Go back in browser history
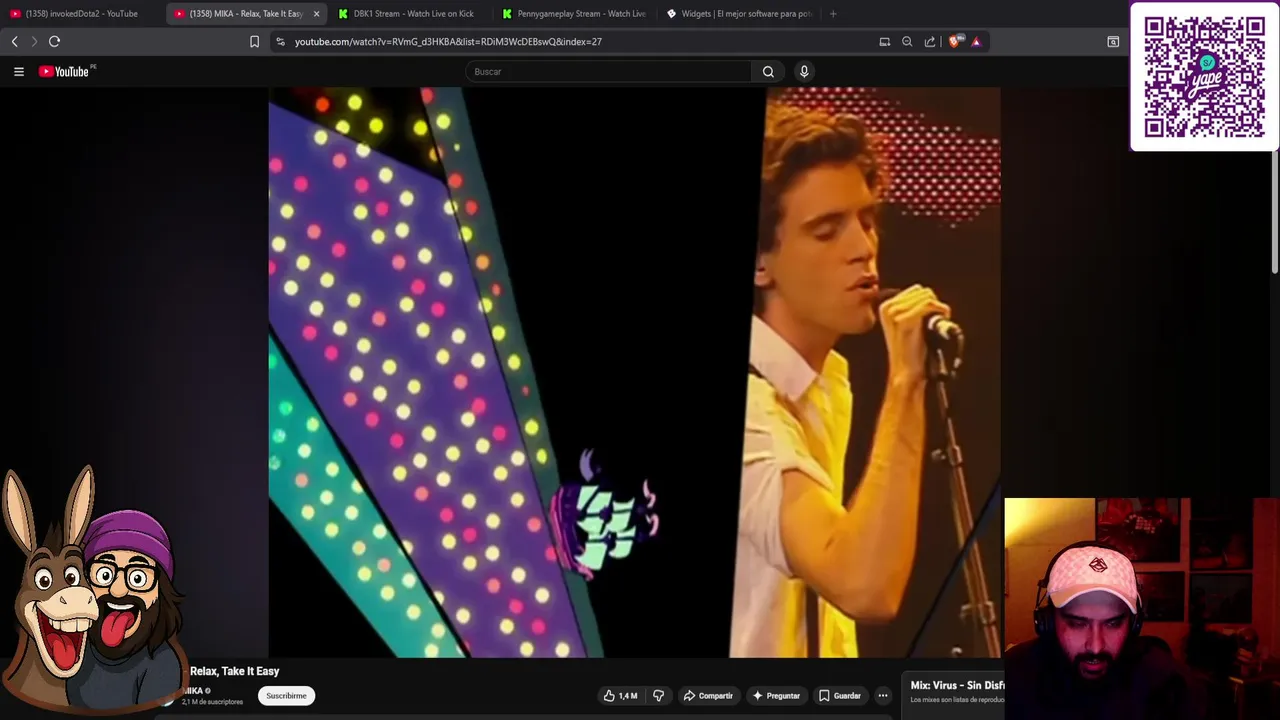 coord(14,41)
